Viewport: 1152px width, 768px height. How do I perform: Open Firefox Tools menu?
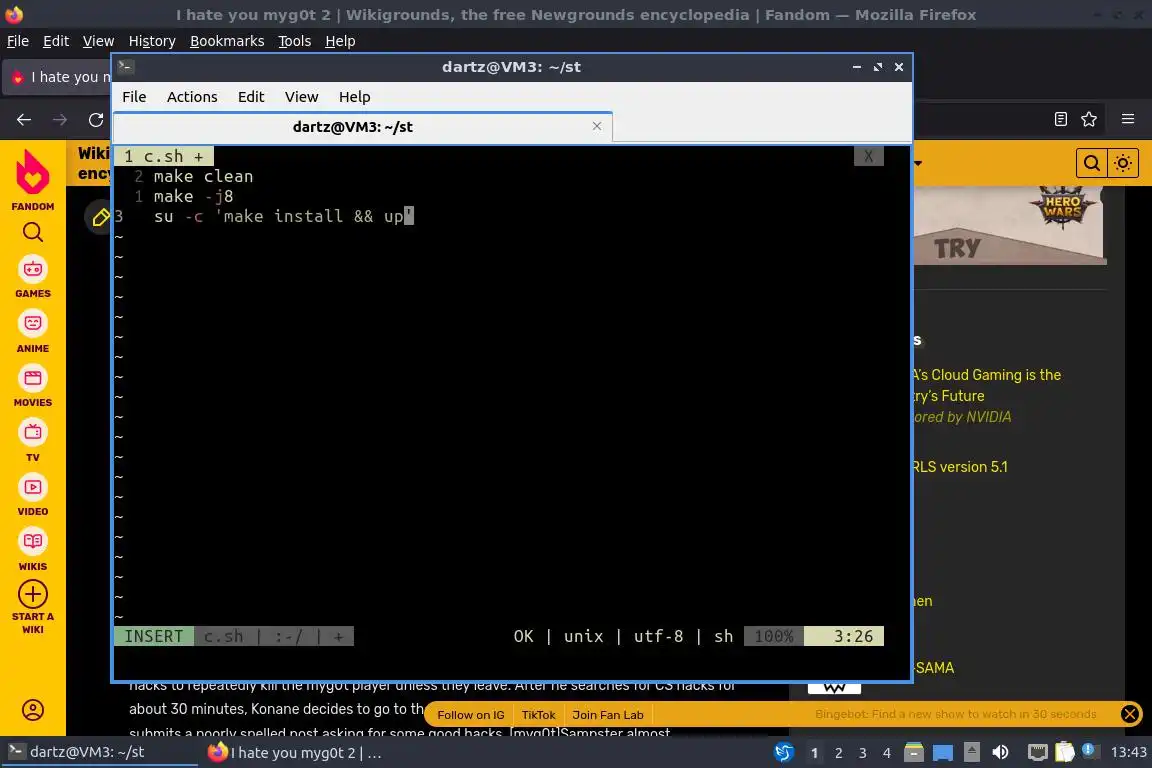(295, 41)
